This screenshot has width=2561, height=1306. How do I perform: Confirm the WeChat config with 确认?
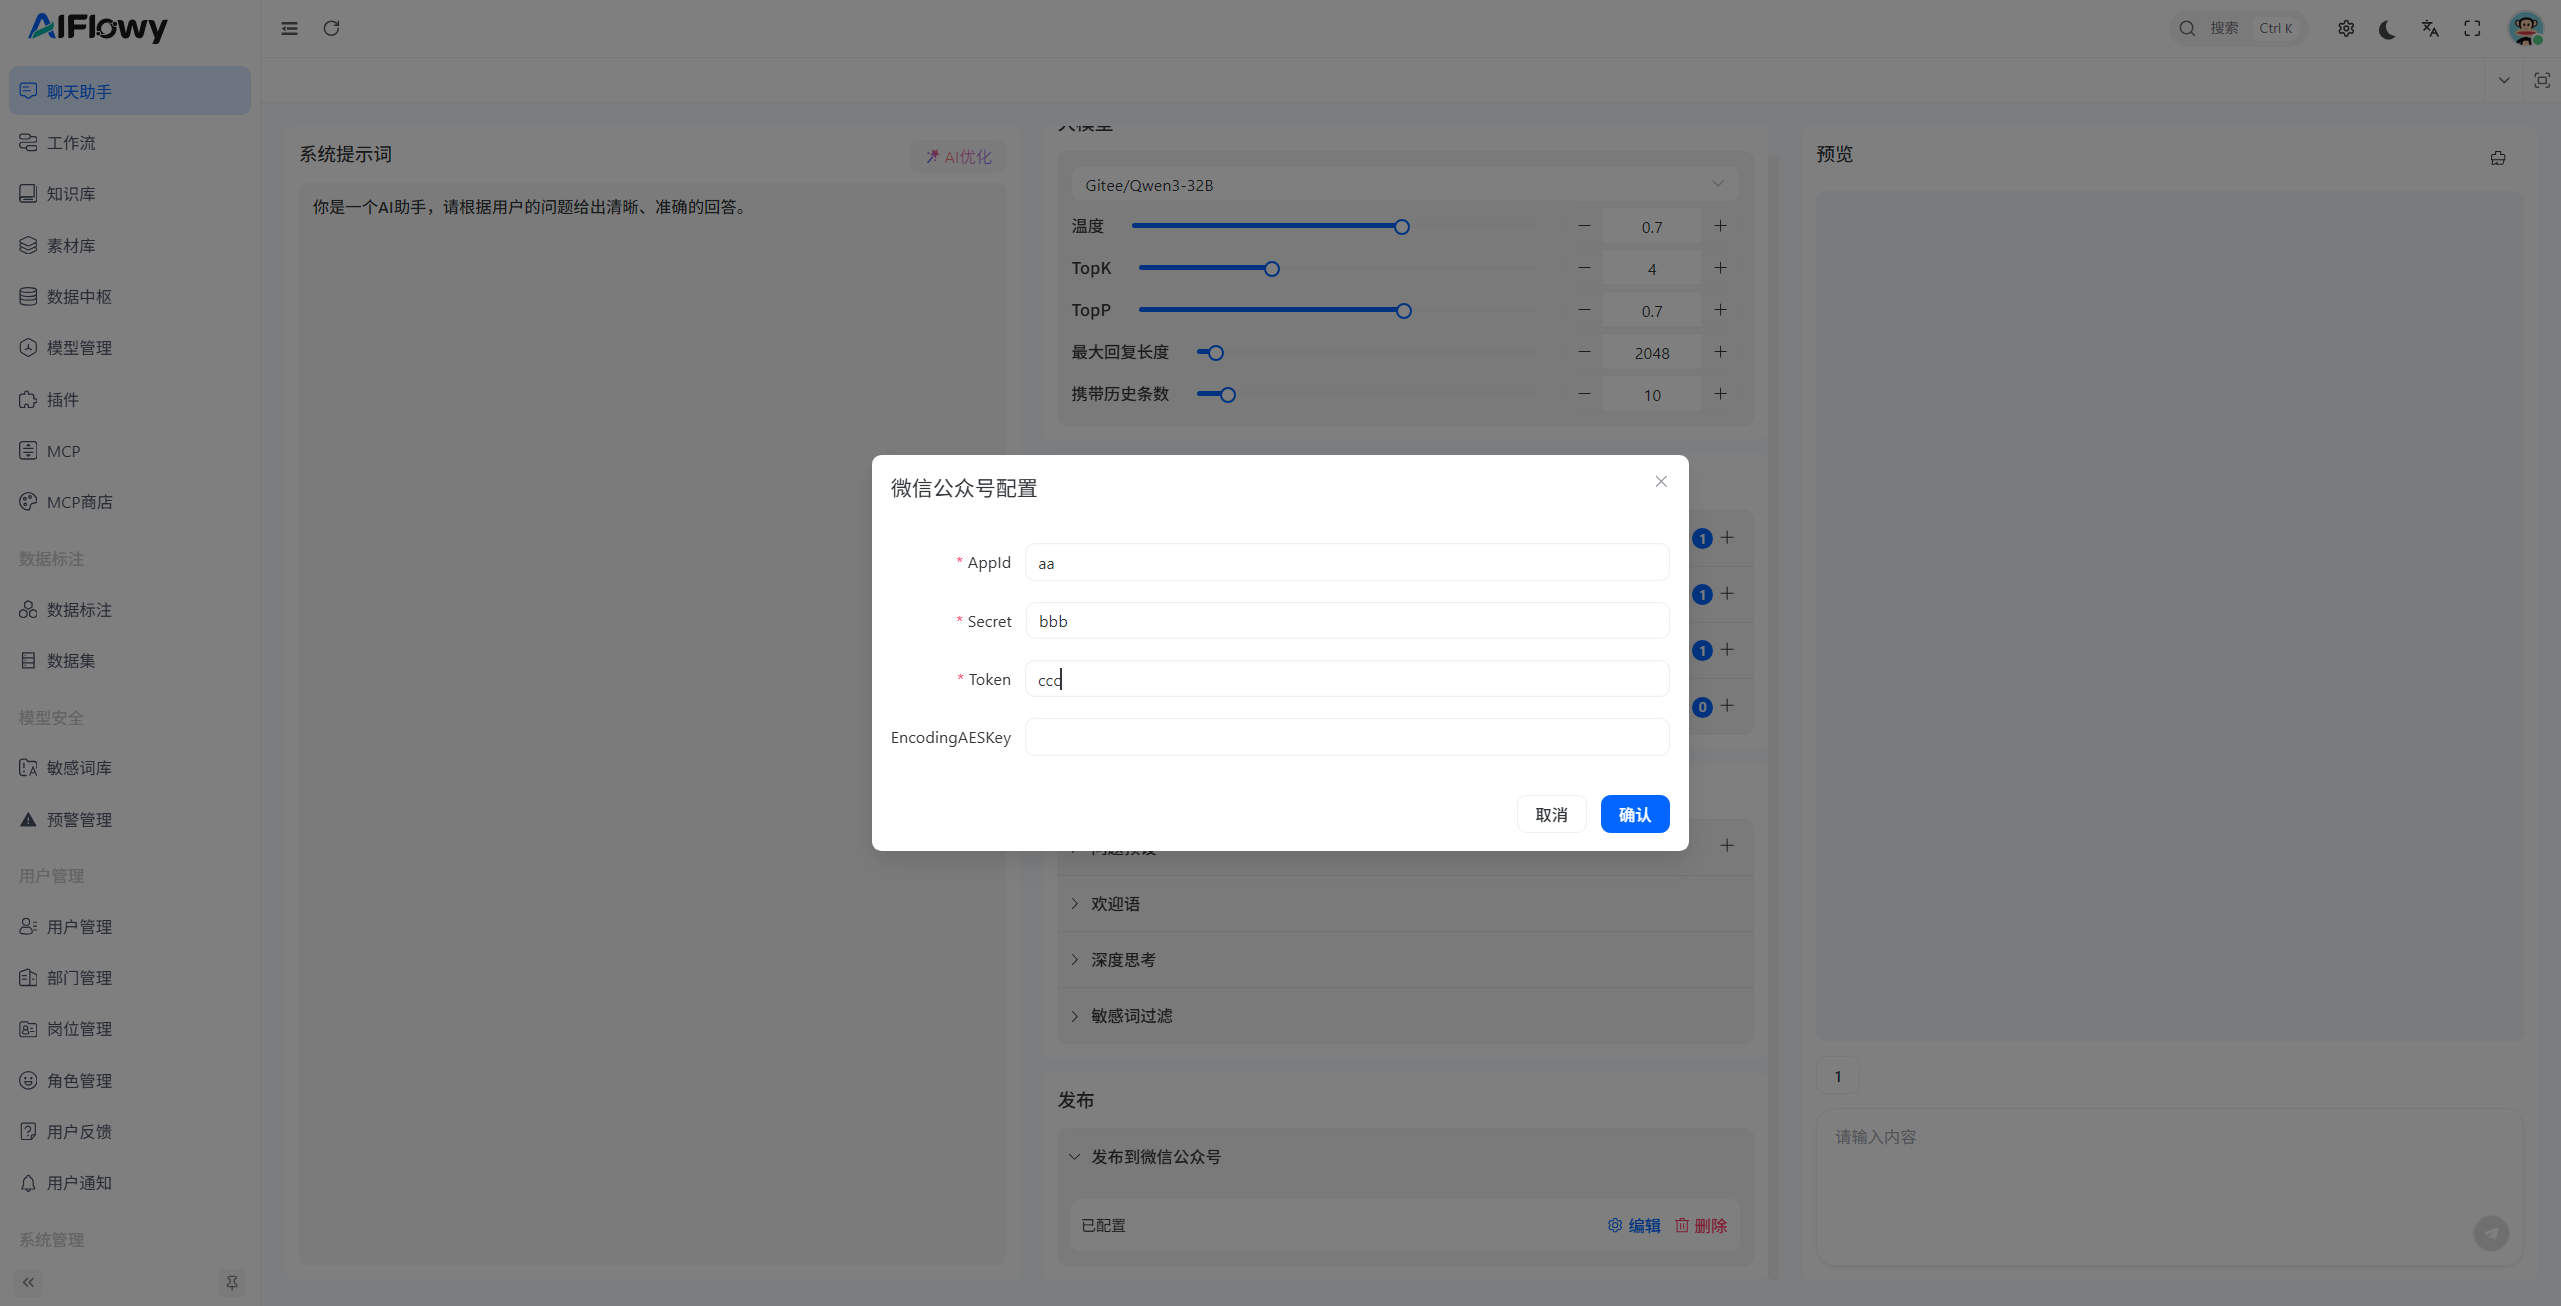tap(1634, 814)
